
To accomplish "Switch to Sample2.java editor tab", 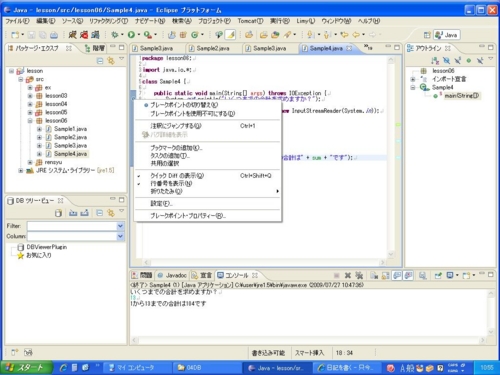I will pos(213,48).
